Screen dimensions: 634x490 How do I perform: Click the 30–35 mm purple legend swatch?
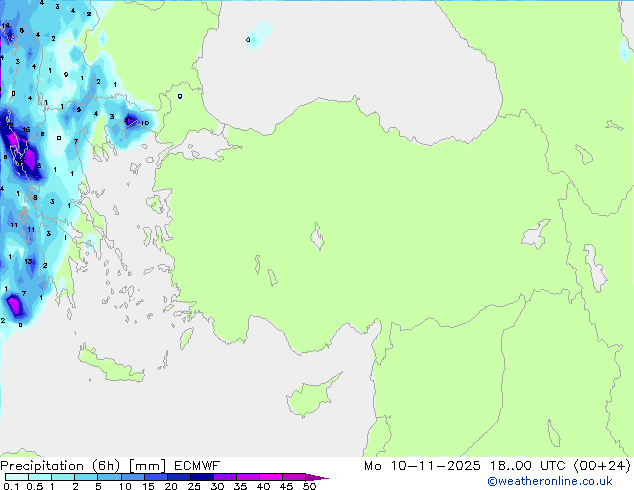click(225, 477)
